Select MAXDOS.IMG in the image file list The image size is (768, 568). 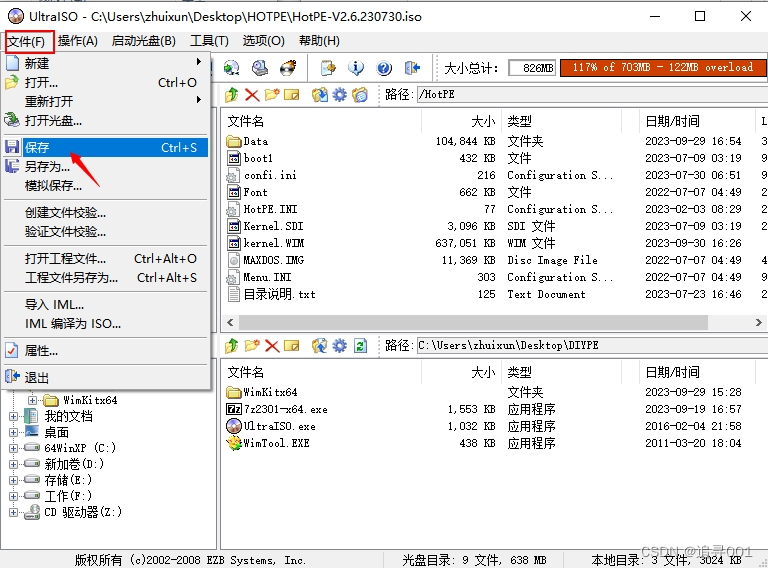274,260
